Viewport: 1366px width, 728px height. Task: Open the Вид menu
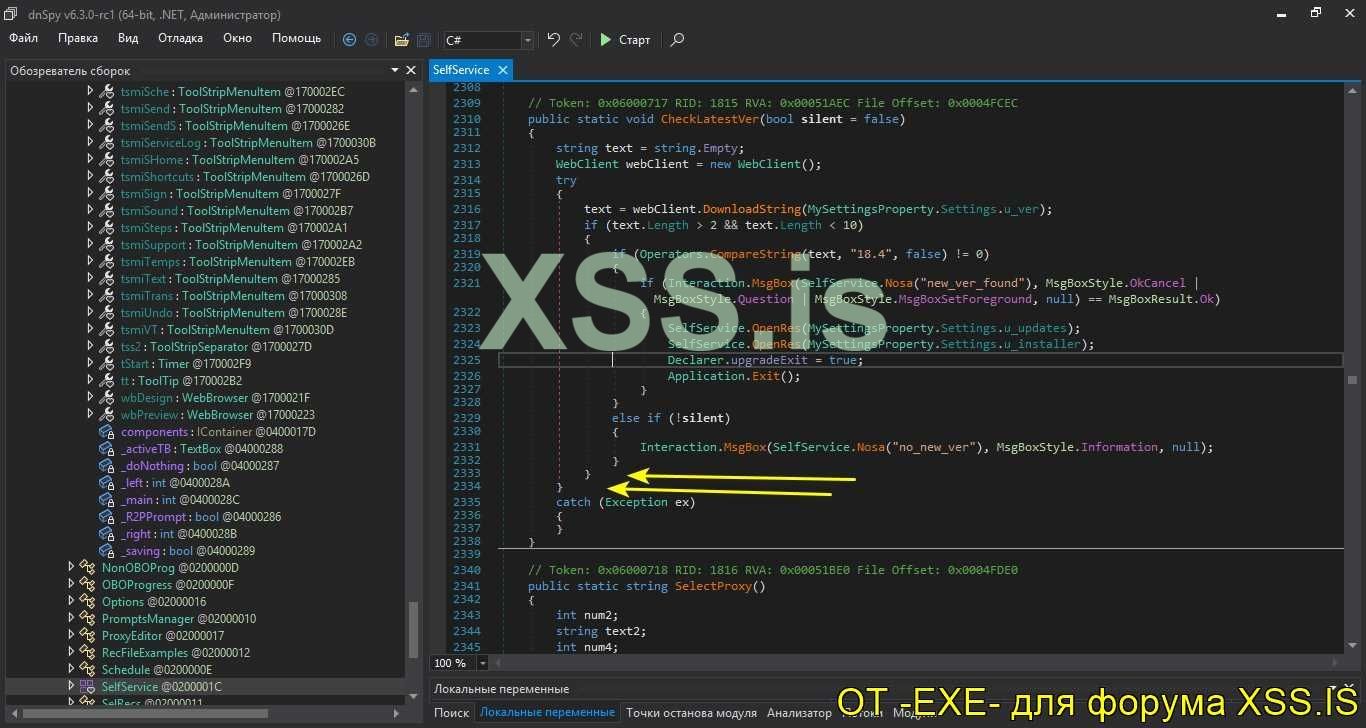[x=128, y=38]
